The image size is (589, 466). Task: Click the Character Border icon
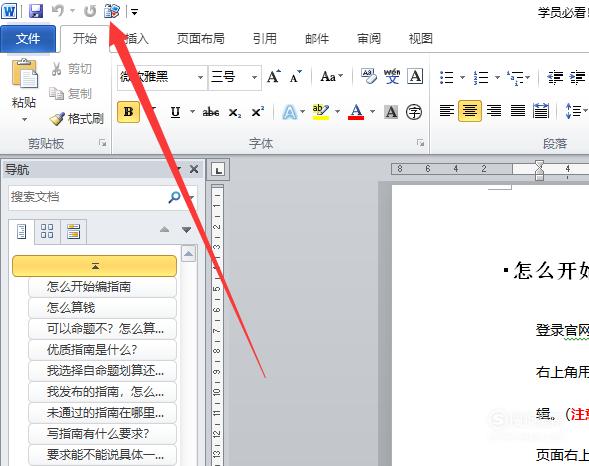point(415,77)
